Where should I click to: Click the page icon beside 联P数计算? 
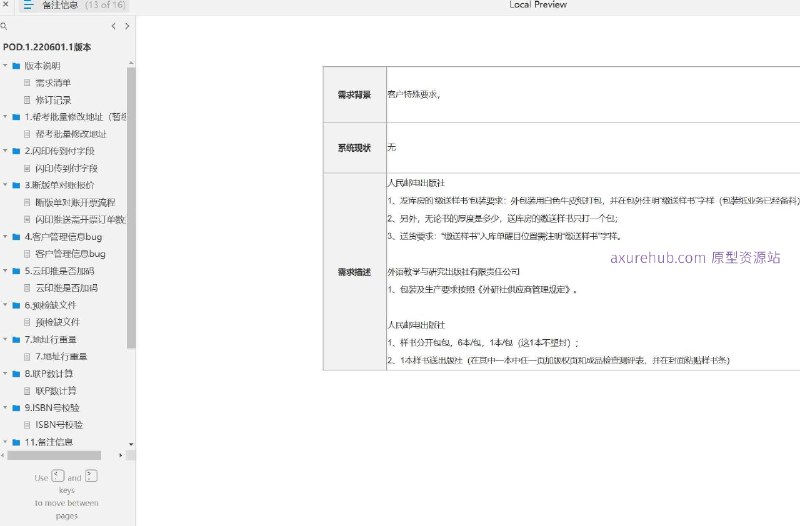(x=27, y=390)
